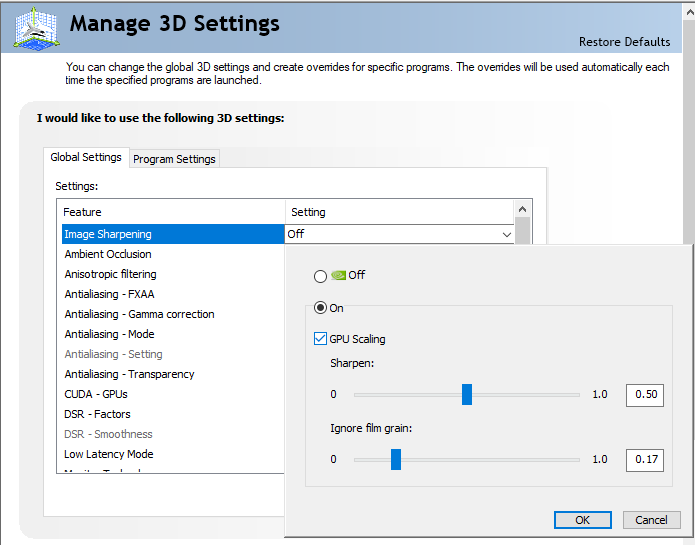
Task: Click the Ignore film grain slider handle
Action: point(396,459)
